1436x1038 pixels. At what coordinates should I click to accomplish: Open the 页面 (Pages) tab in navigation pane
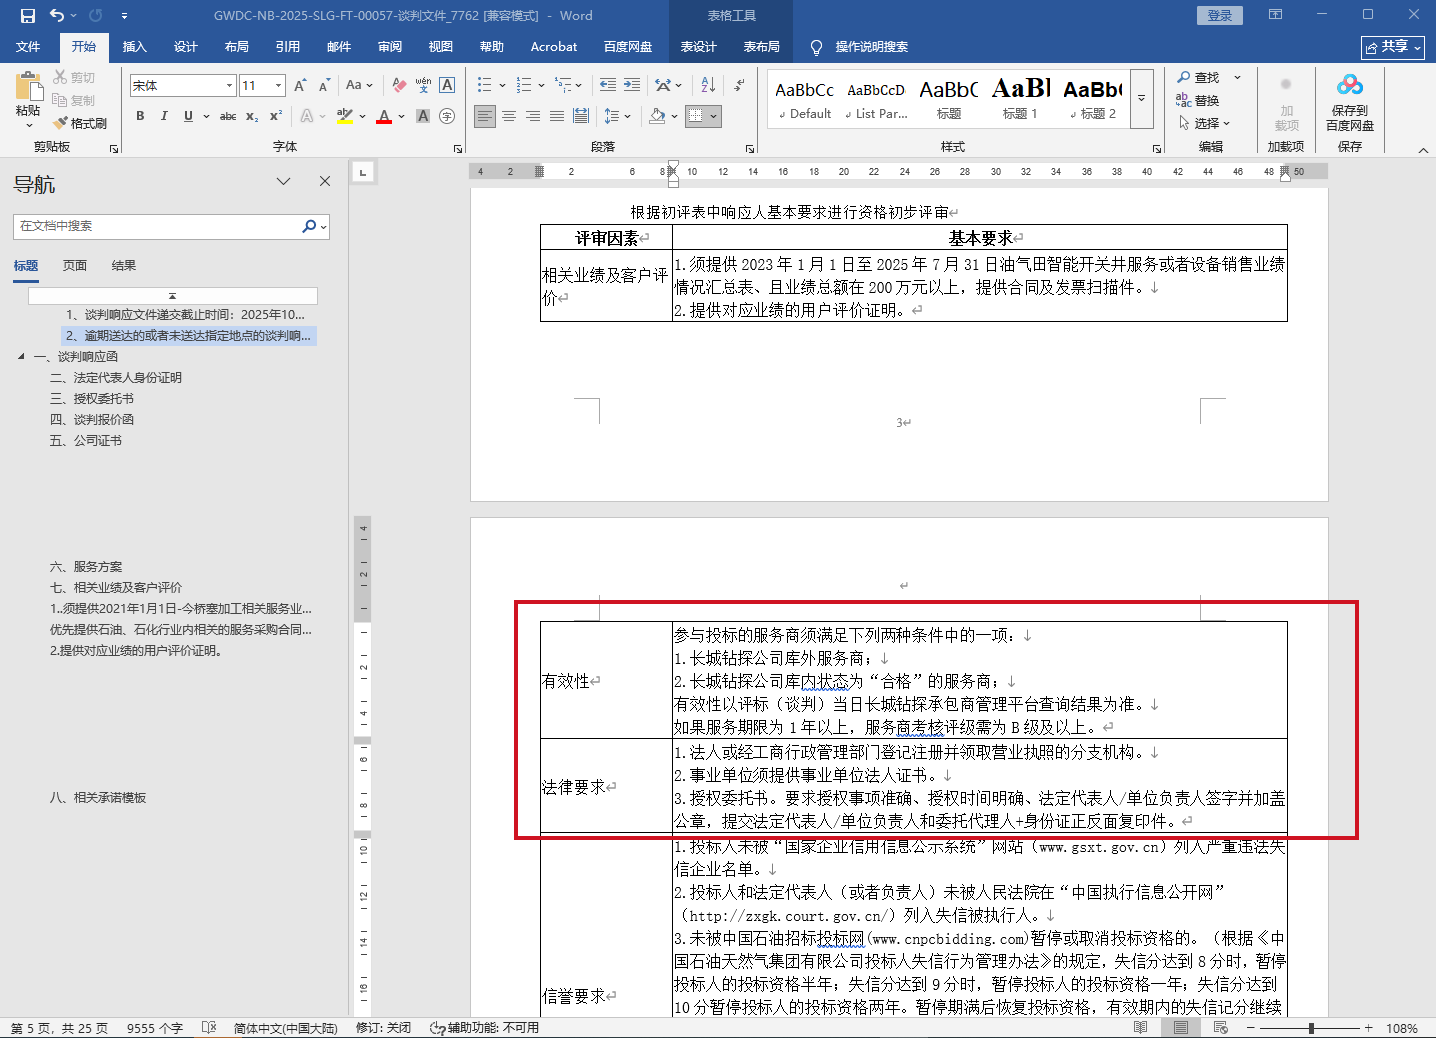(x=75, y=266)
